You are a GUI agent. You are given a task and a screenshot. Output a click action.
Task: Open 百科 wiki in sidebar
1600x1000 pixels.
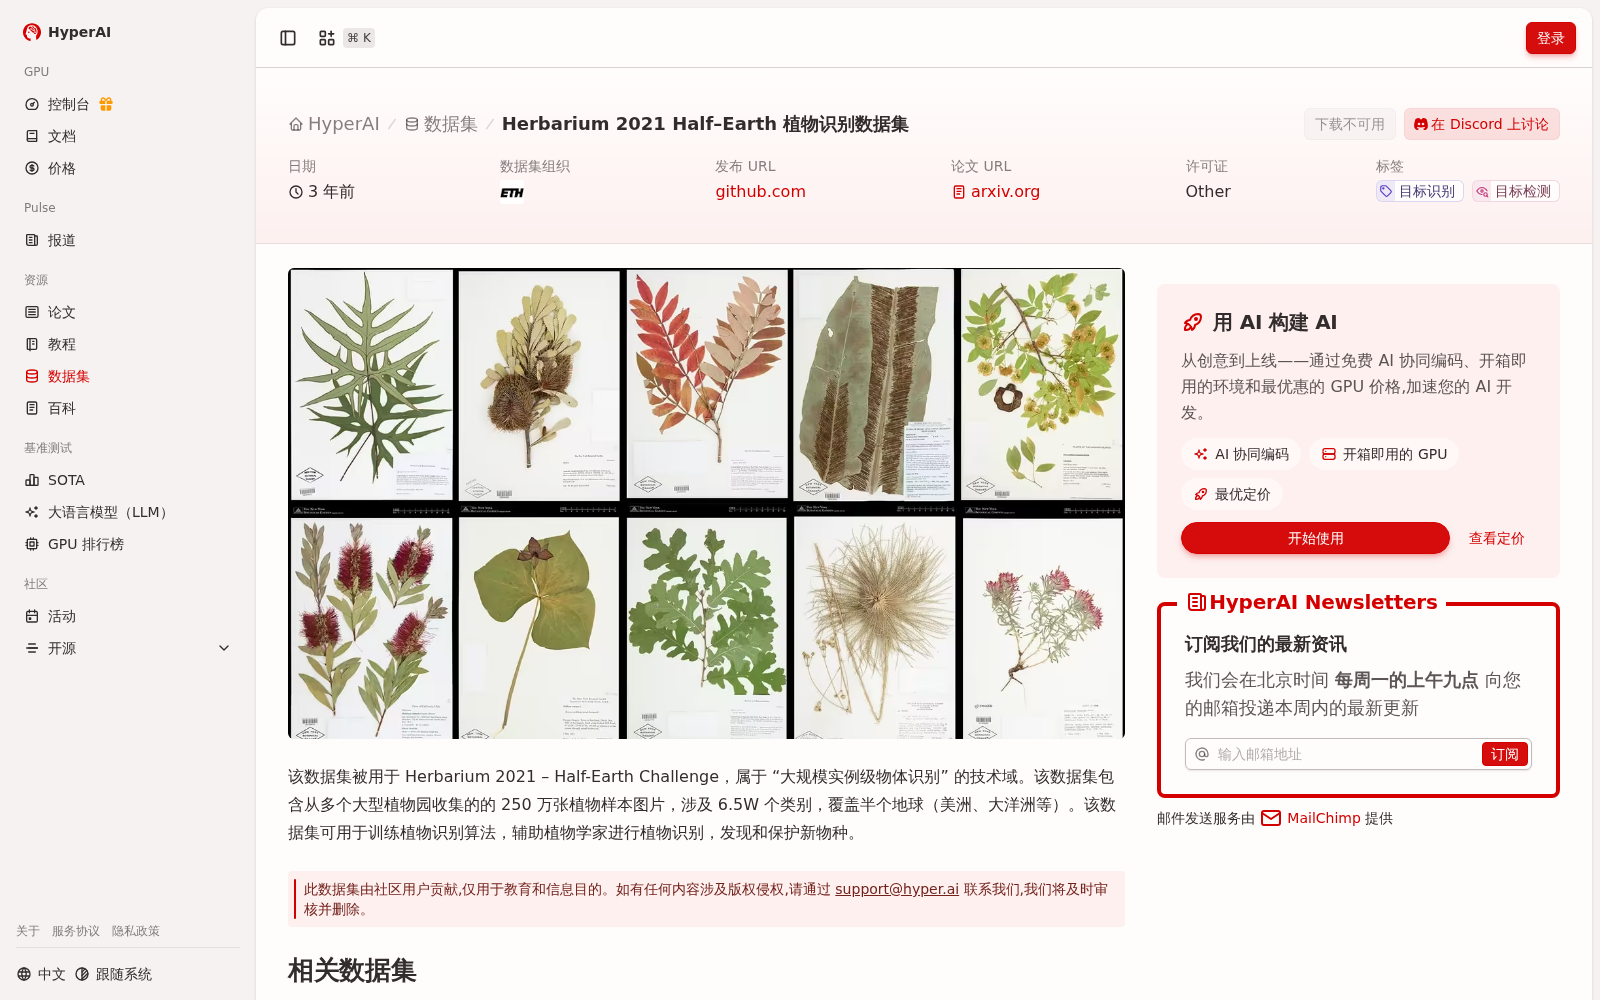128,408
